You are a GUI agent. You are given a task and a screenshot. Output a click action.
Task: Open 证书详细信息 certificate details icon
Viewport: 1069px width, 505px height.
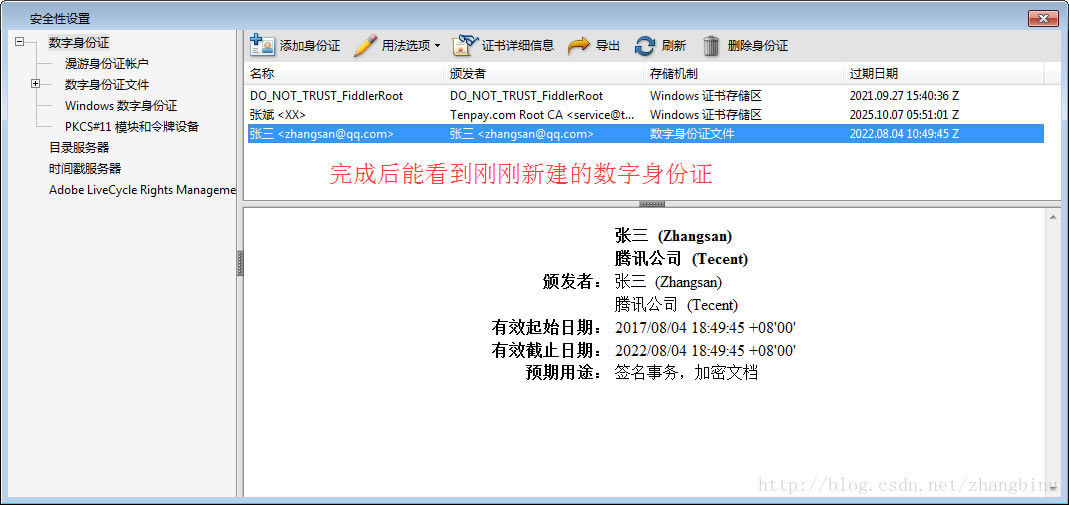coord(466,46)
